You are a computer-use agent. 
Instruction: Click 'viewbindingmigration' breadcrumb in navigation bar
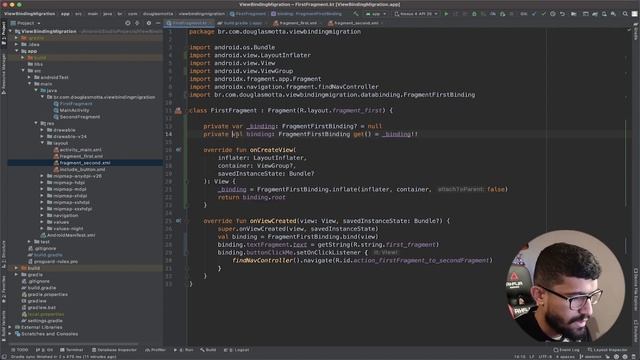[x=202, y=14]
